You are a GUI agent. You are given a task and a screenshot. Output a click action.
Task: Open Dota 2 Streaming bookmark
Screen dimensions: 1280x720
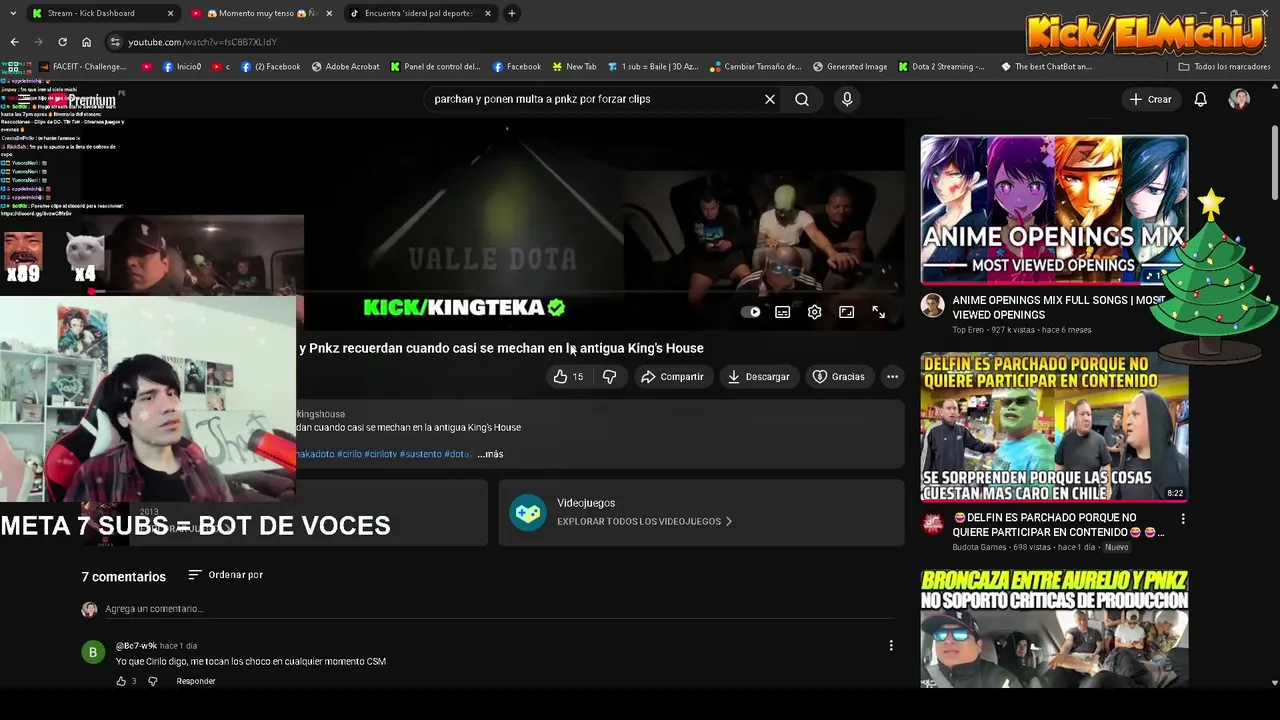coord(942,67)
